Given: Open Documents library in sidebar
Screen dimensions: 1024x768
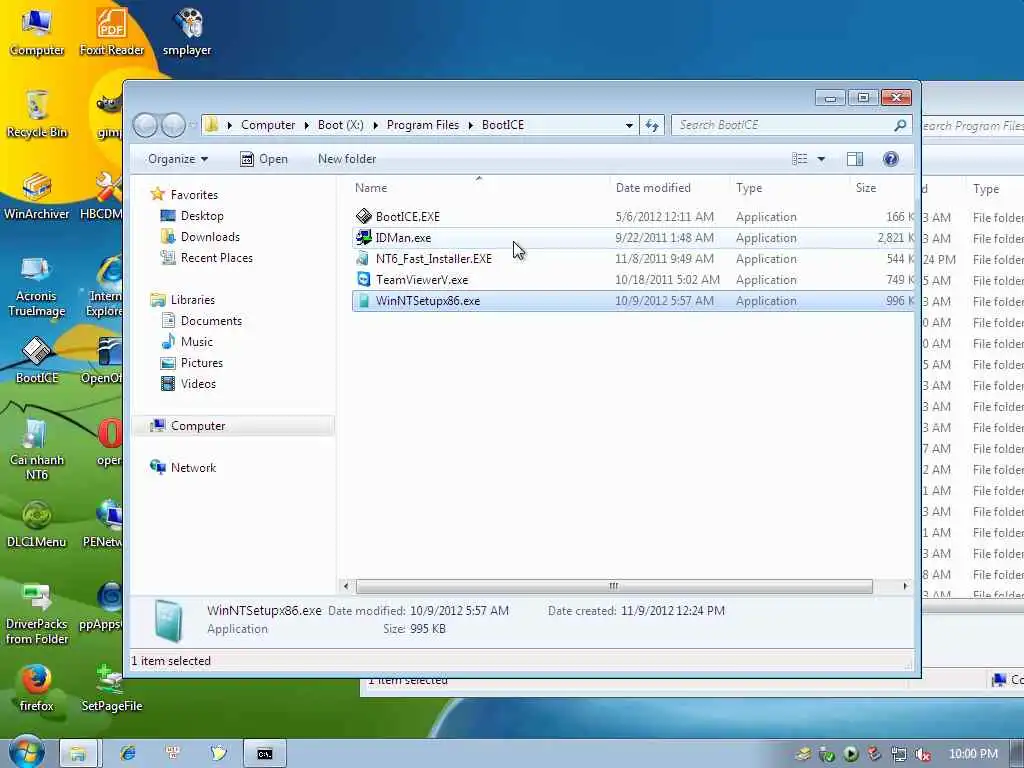Looking at the screenshot, I should pyautogui.click(x=211, y=321).
